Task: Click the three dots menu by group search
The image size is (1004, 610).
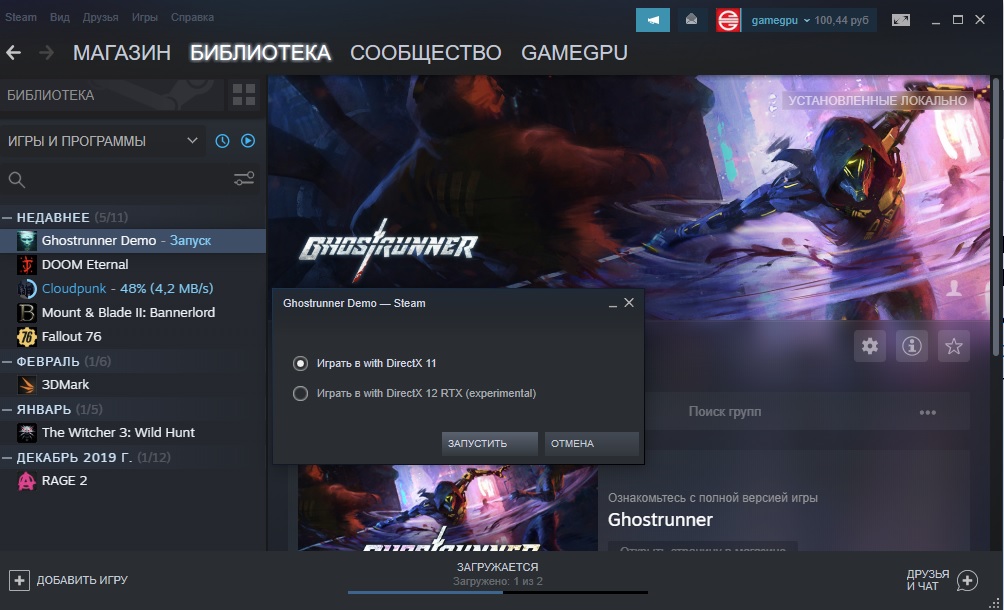Action: click(x=928, y=412)
